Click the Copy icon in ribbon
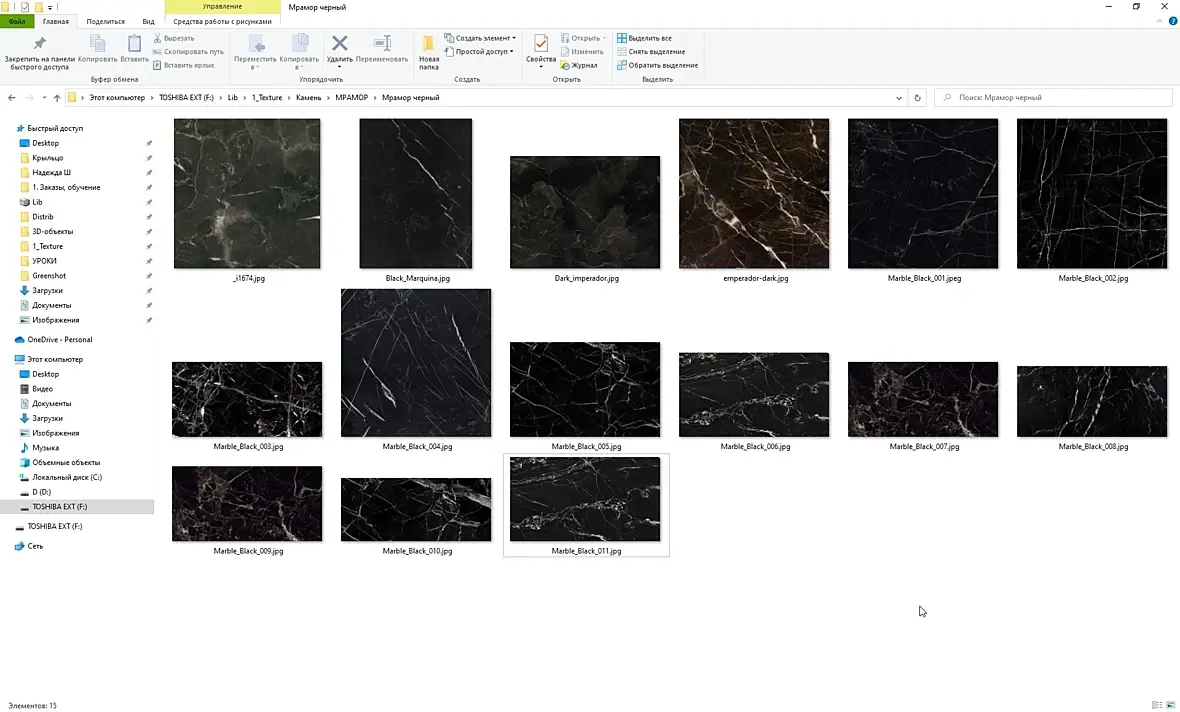The width and height of the screenshot is (1180, 712). 98,44
